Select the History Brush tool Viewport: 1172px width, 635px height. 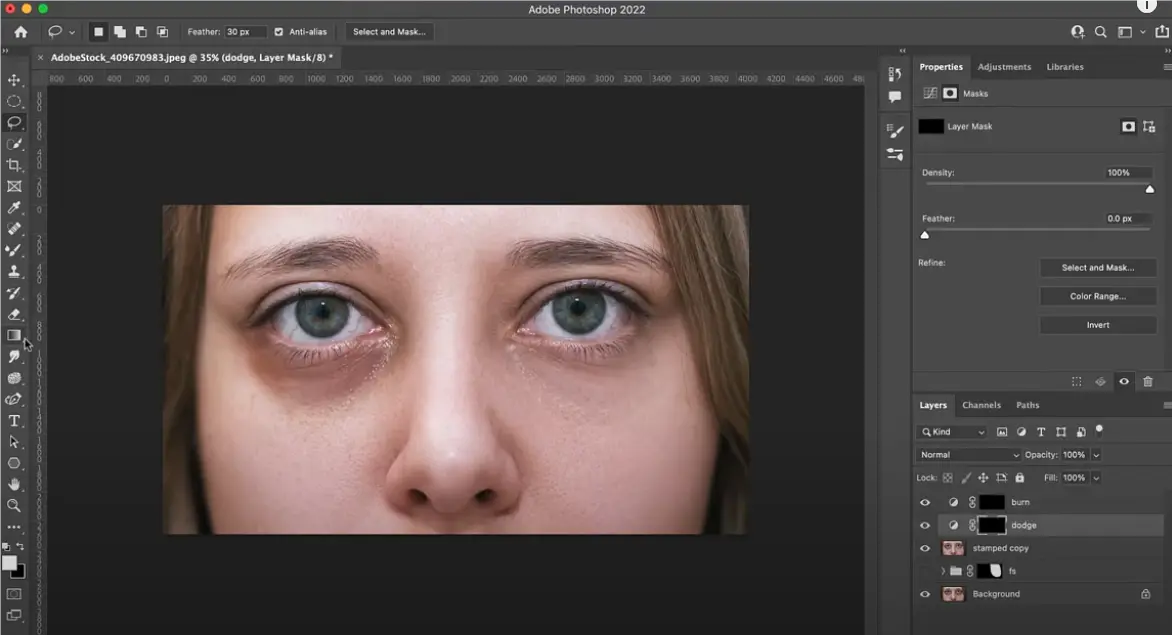click(x=14, y=293)
